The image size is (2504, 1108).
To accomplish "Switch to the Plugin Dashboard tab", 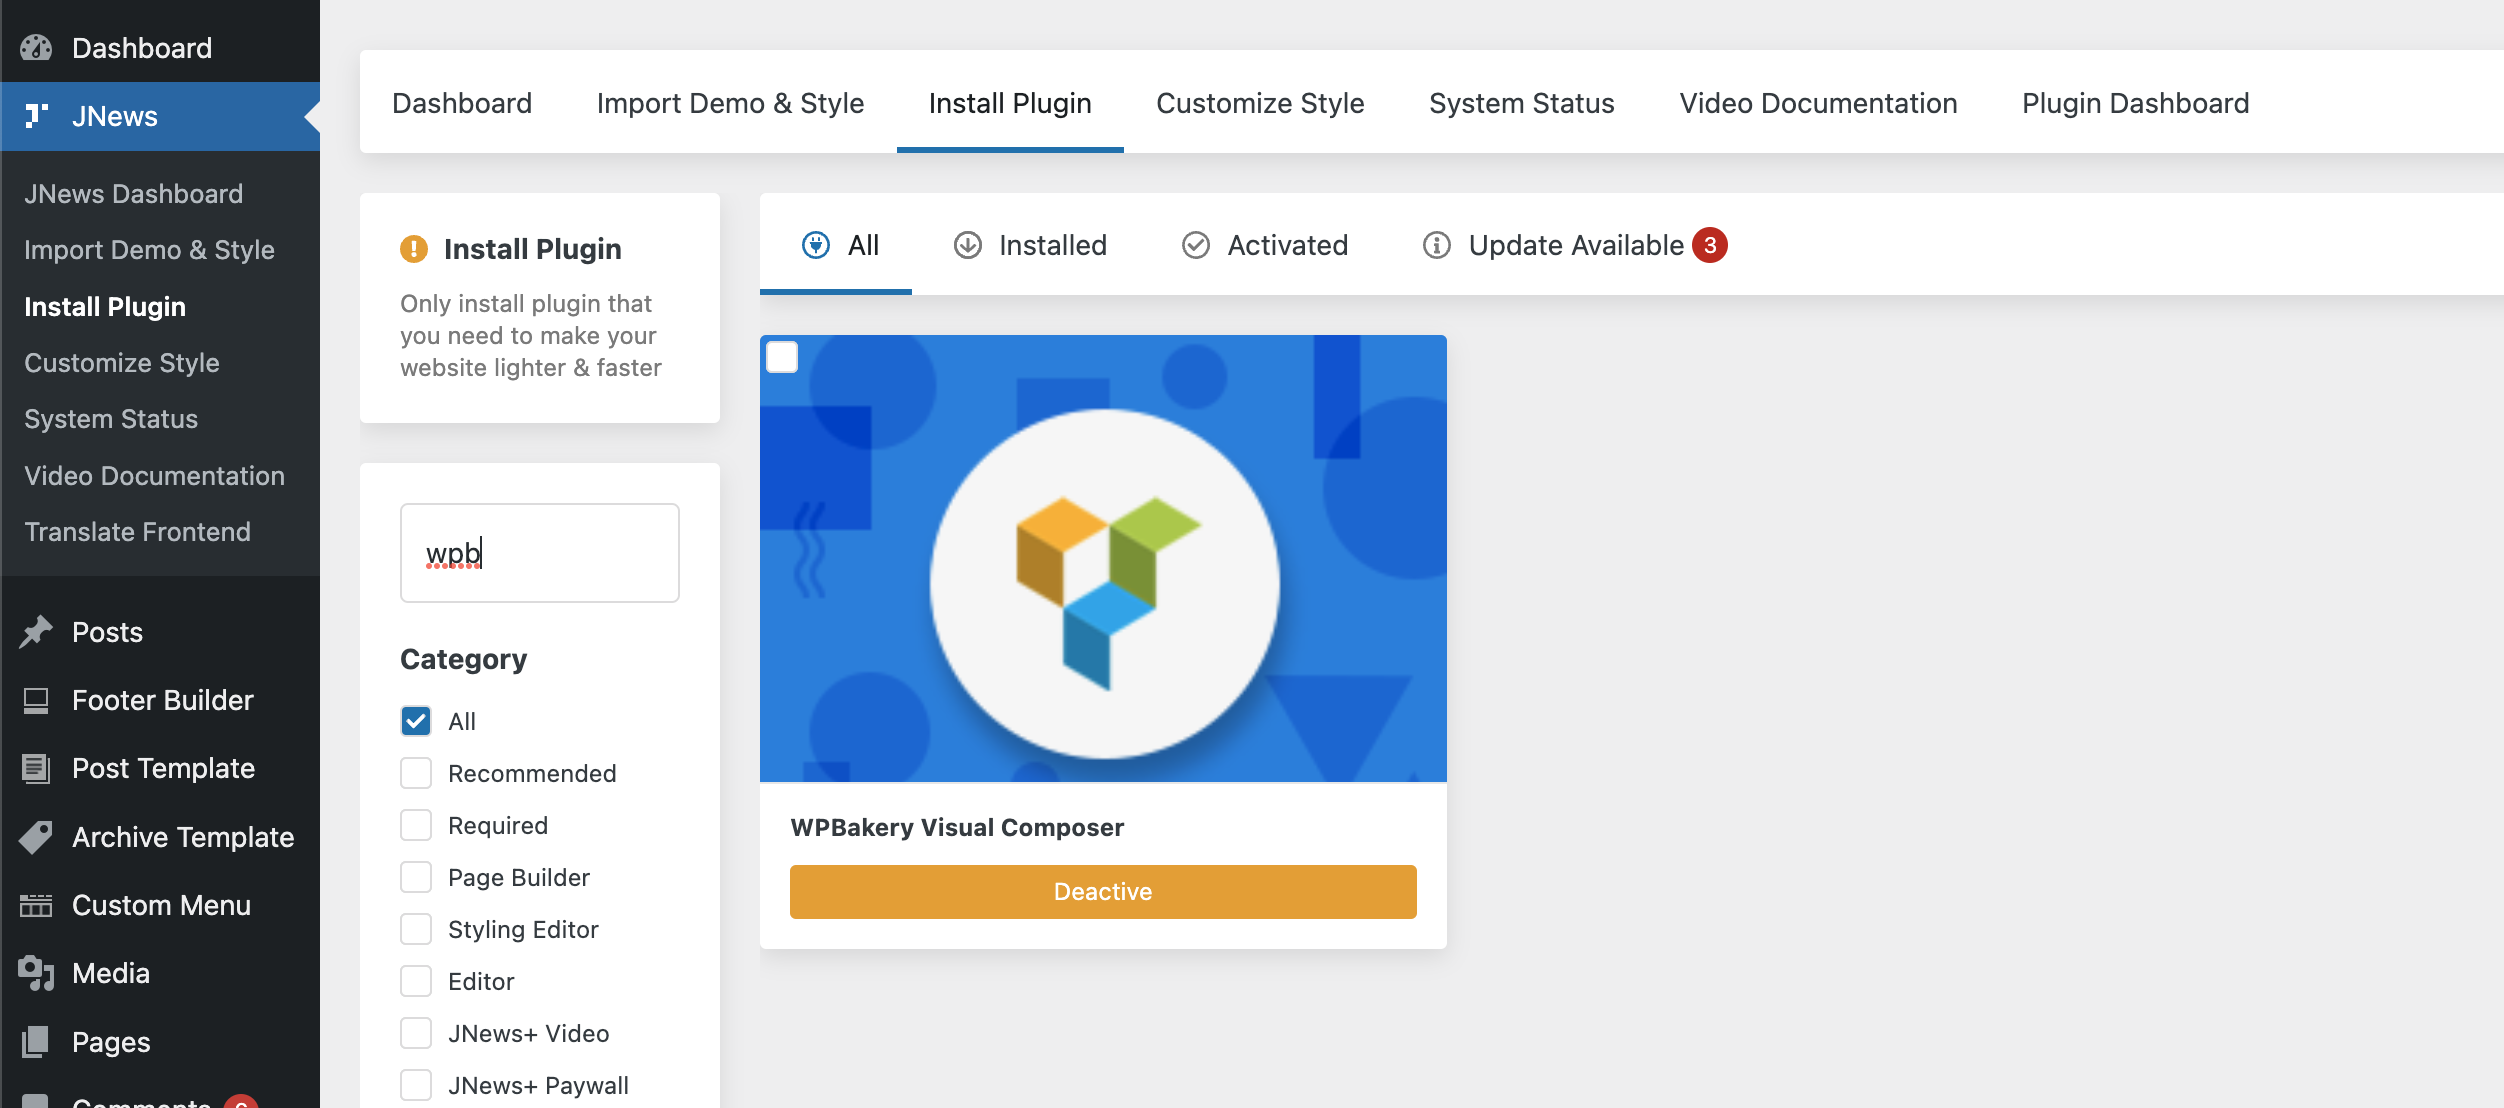I will (2136, 103).
